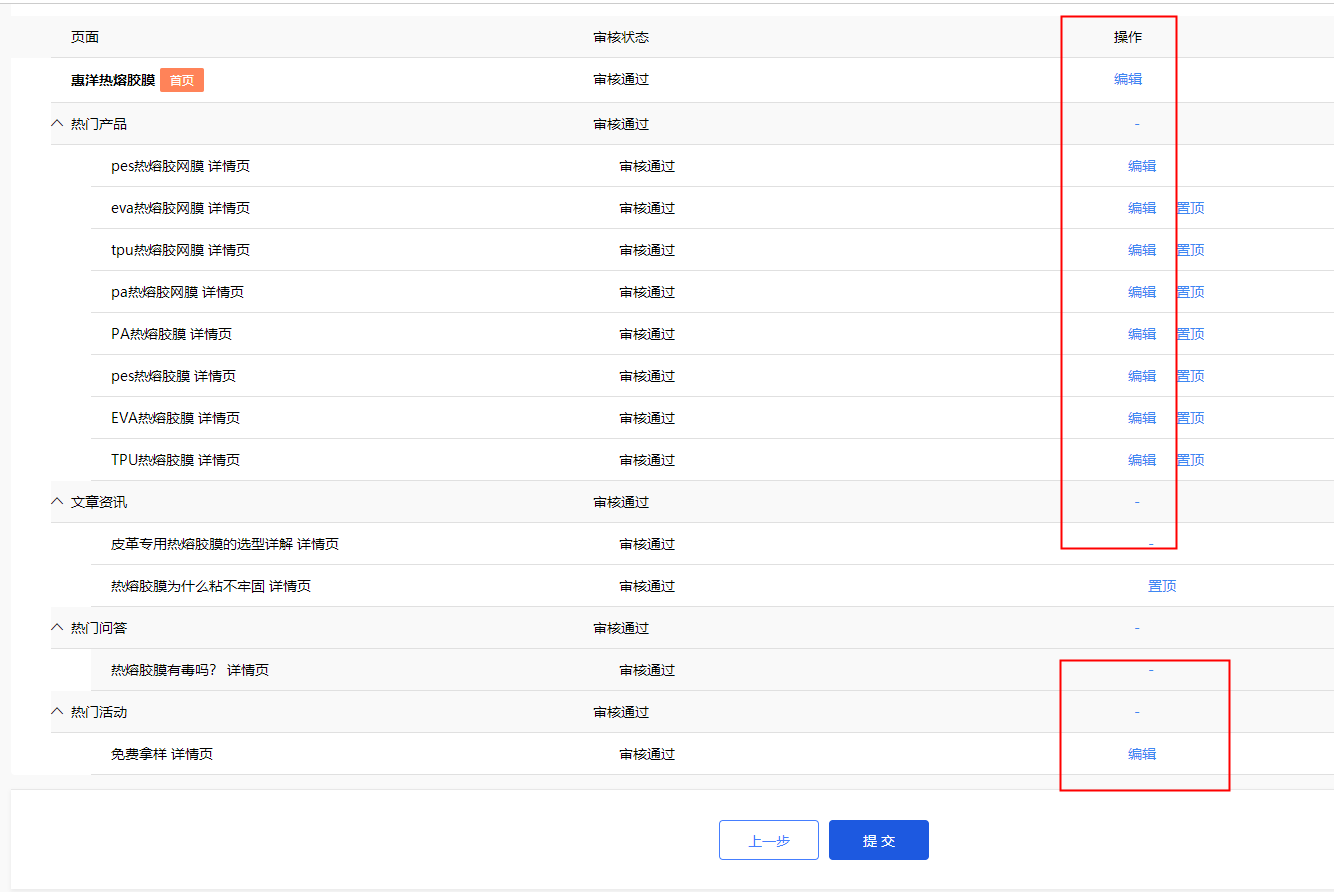Viewport: 1334px width, 892px height.
Task: Collapse the 热门问答 section
Action: (57, 628)
